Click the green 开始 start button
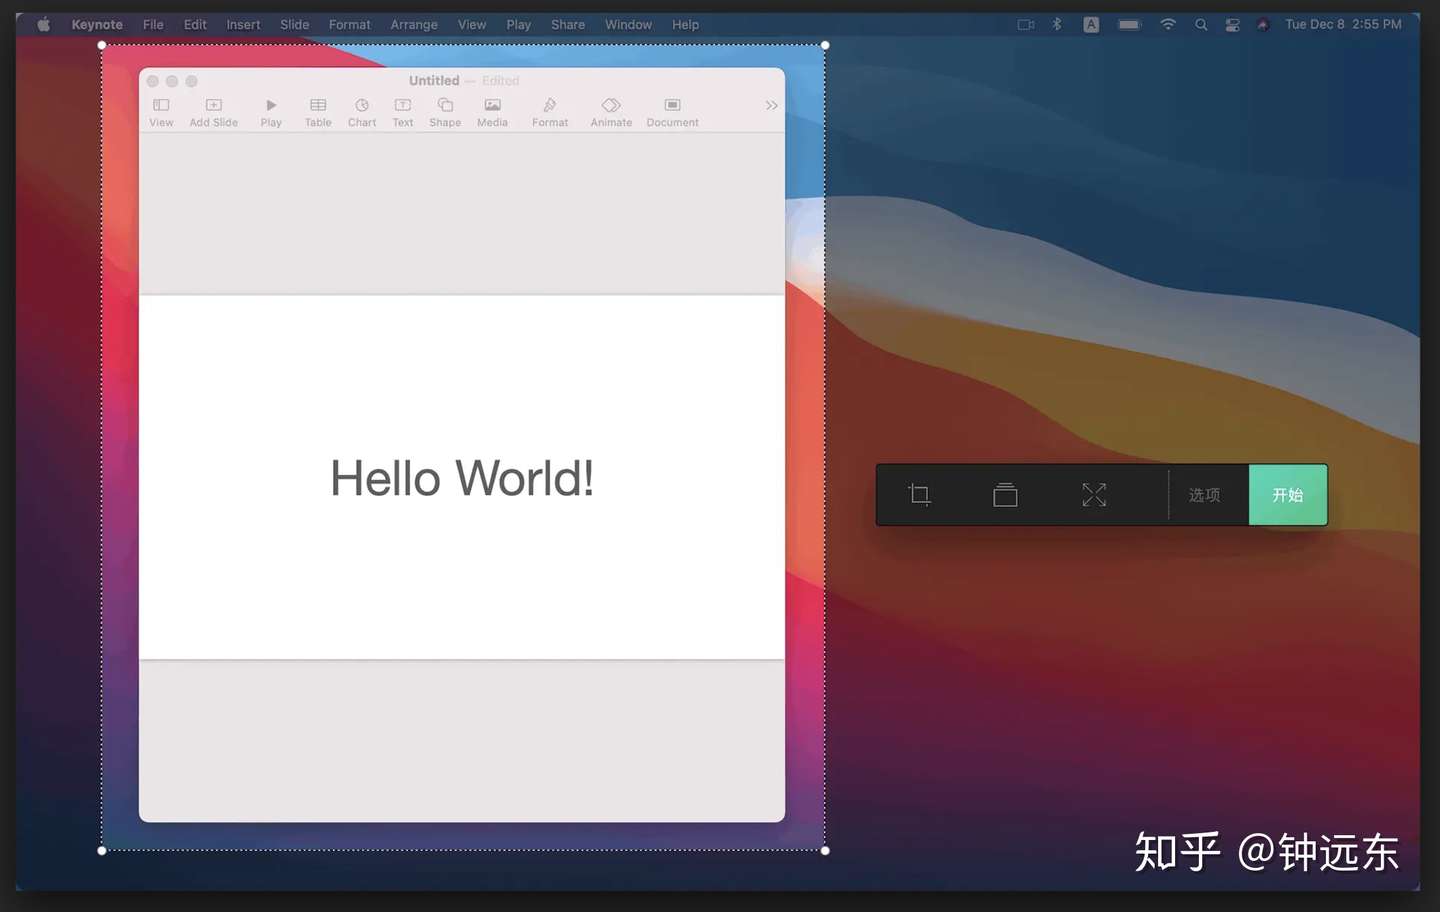This screenshot has width=1440, height=912. [1288, 495]
